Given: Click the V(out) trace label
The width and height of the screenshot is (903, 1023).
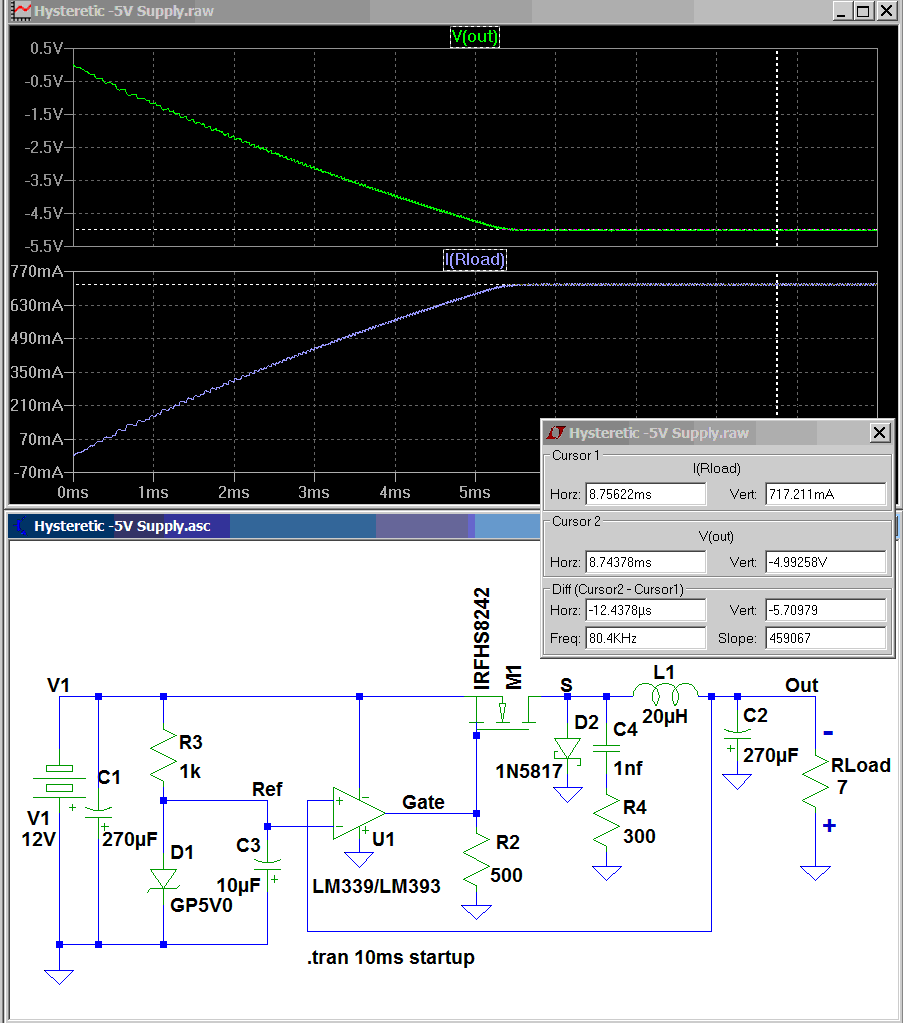Looking at the screenshot, I should (474, 37).
